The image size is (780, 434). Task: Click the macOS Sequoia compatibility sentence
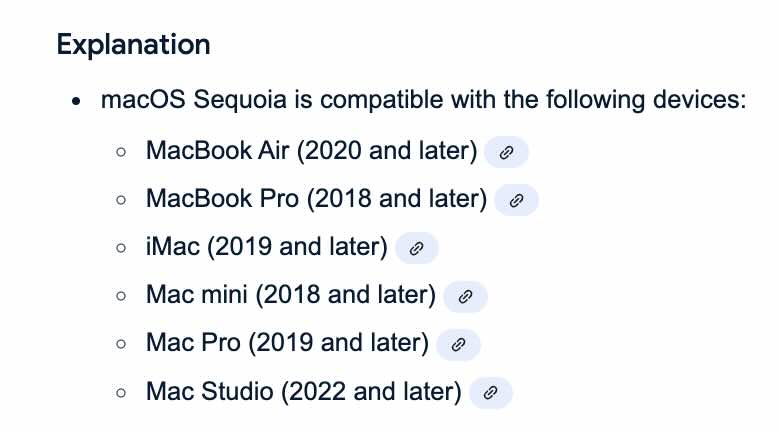tap(423, 100)
